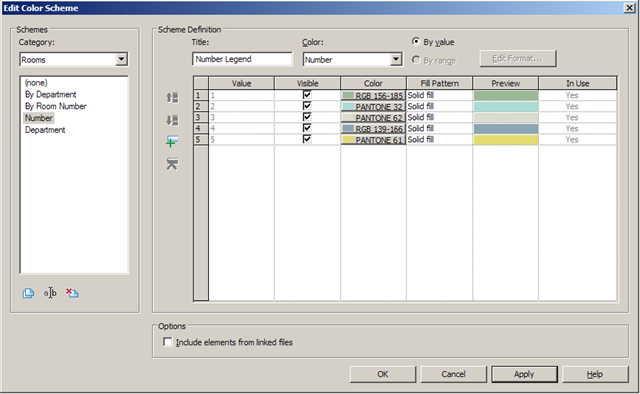Open the RGB 139-166 color swatch
Viewport: 640px width, 394px height.
tap(373, 128)
